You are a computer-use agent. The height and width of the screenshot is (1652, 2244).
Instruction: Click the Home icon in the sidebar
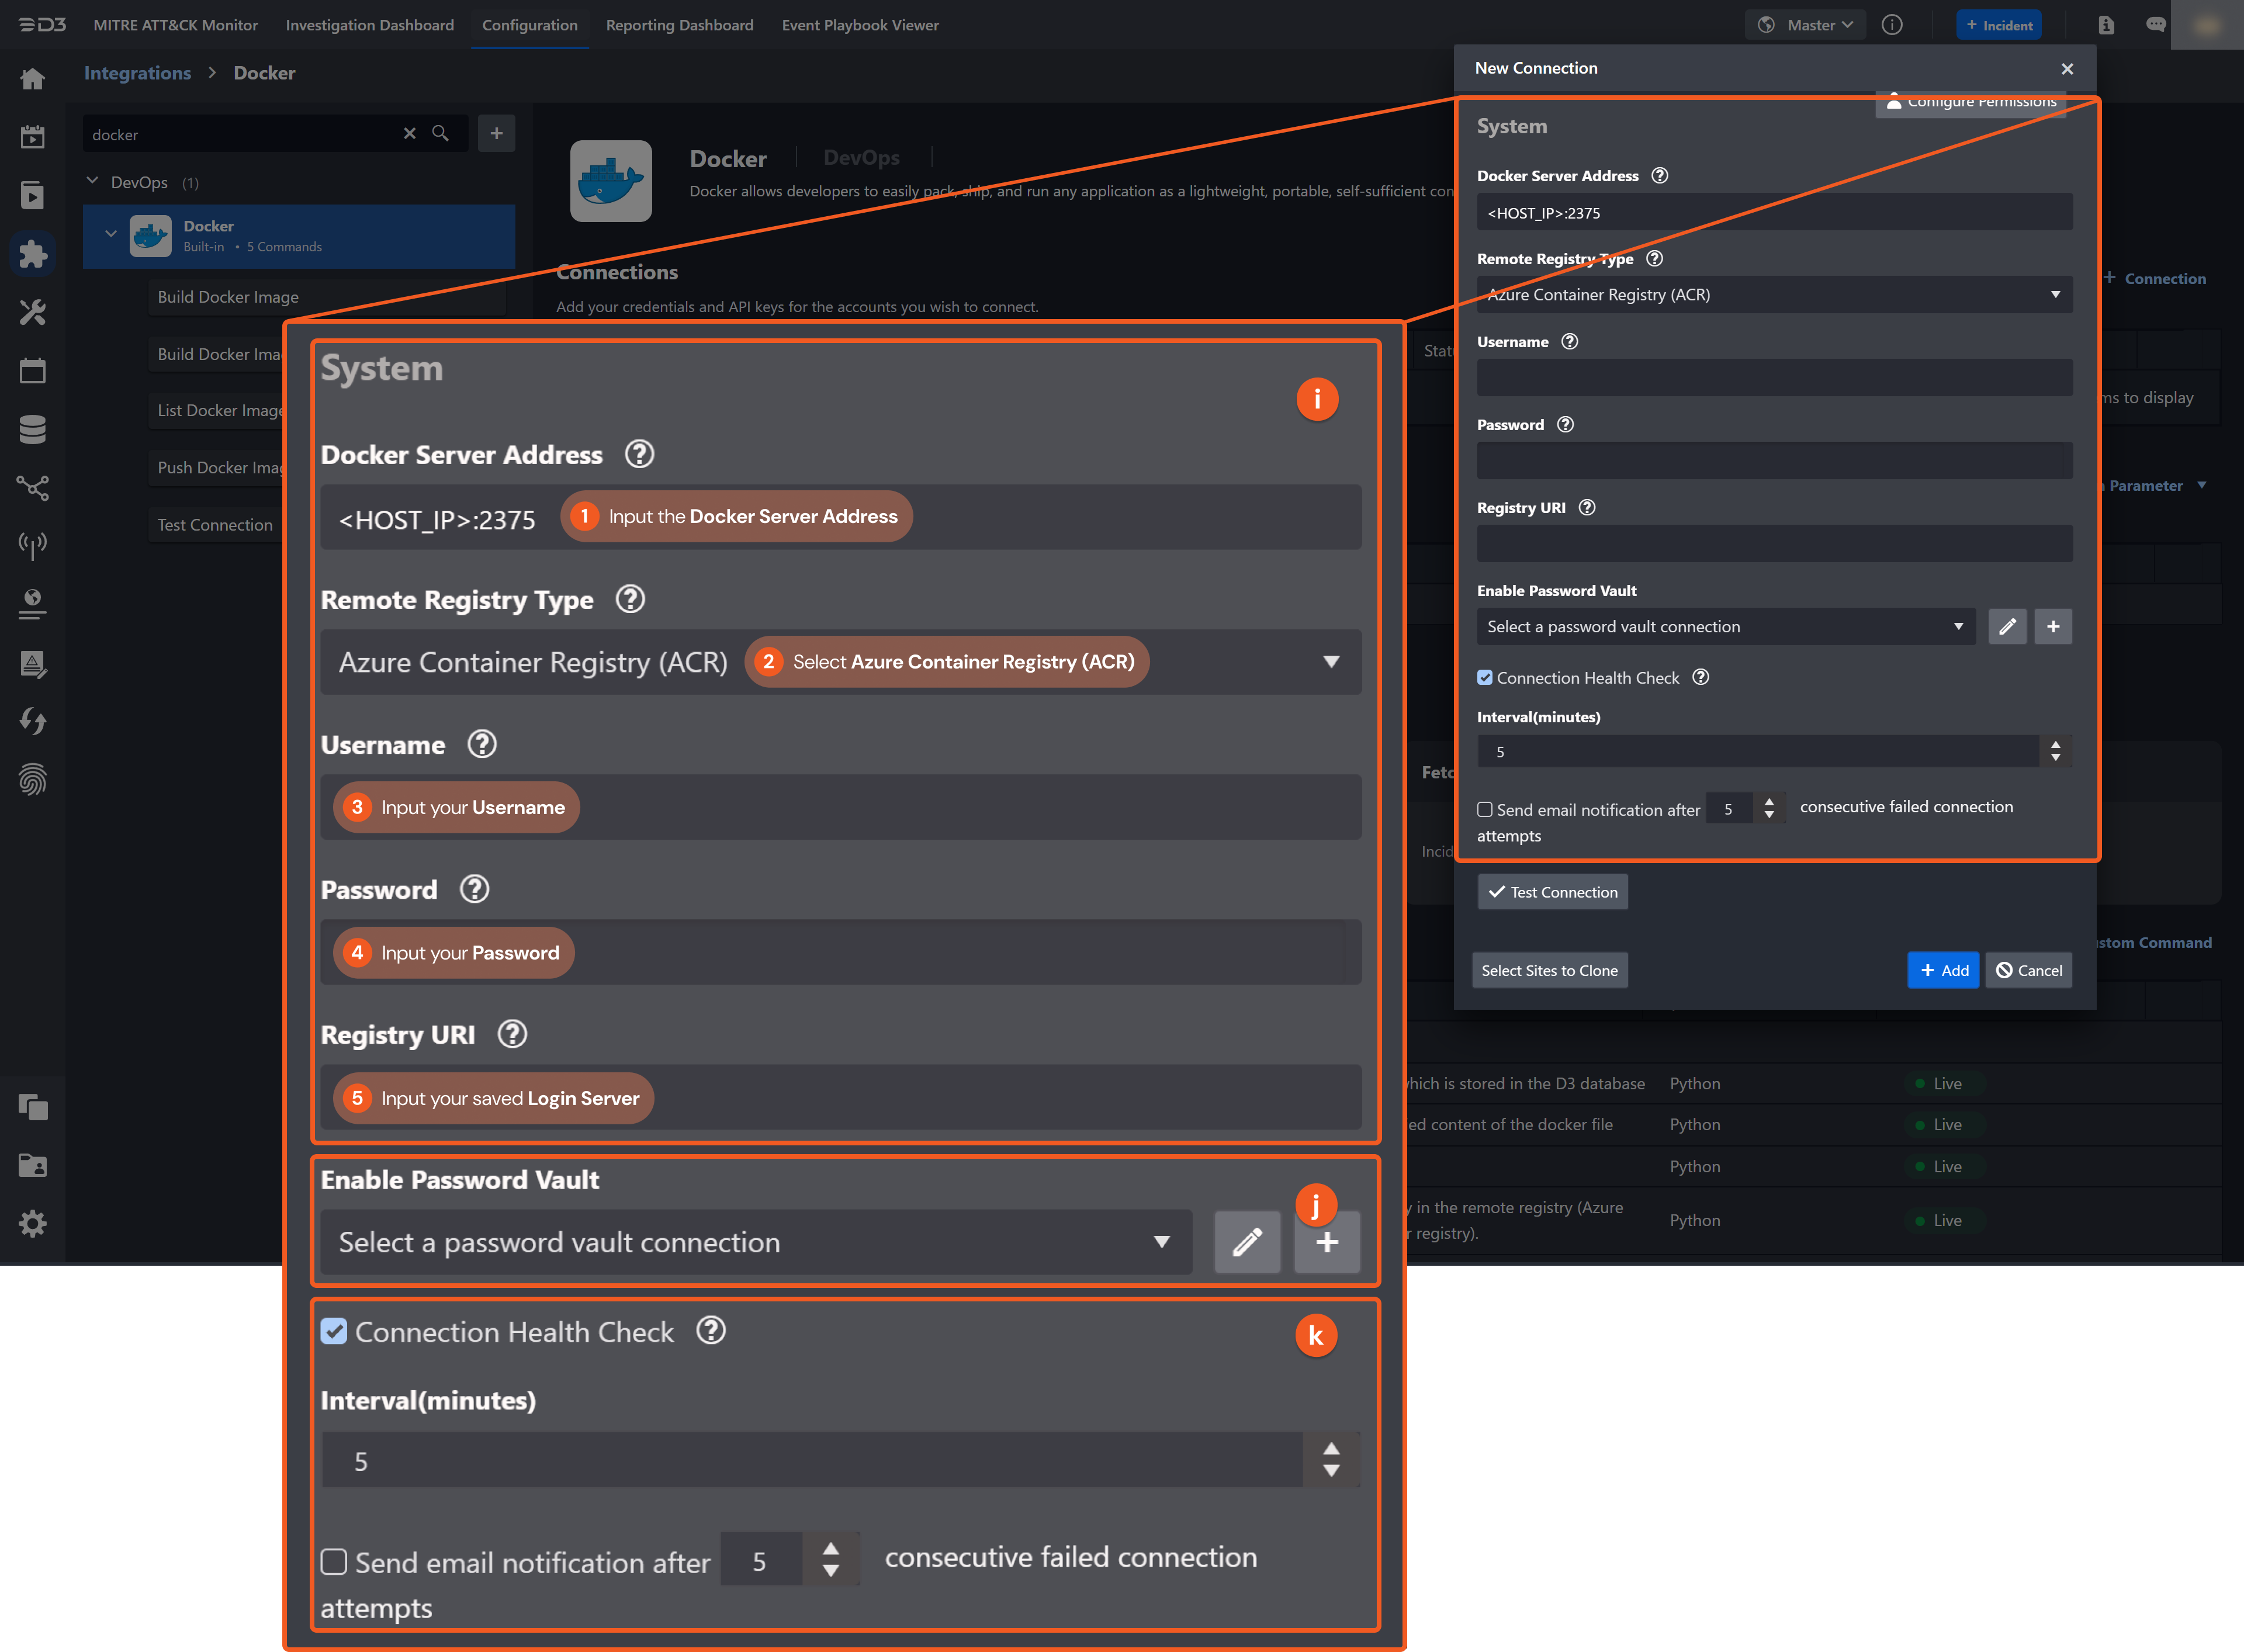point(33,78)
